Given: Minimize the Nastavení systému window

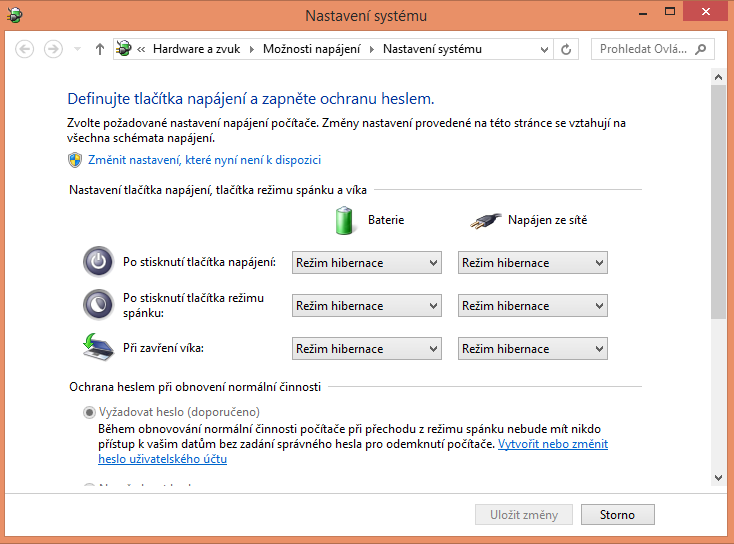Looking at the screenshot, I should coord(643,13).
